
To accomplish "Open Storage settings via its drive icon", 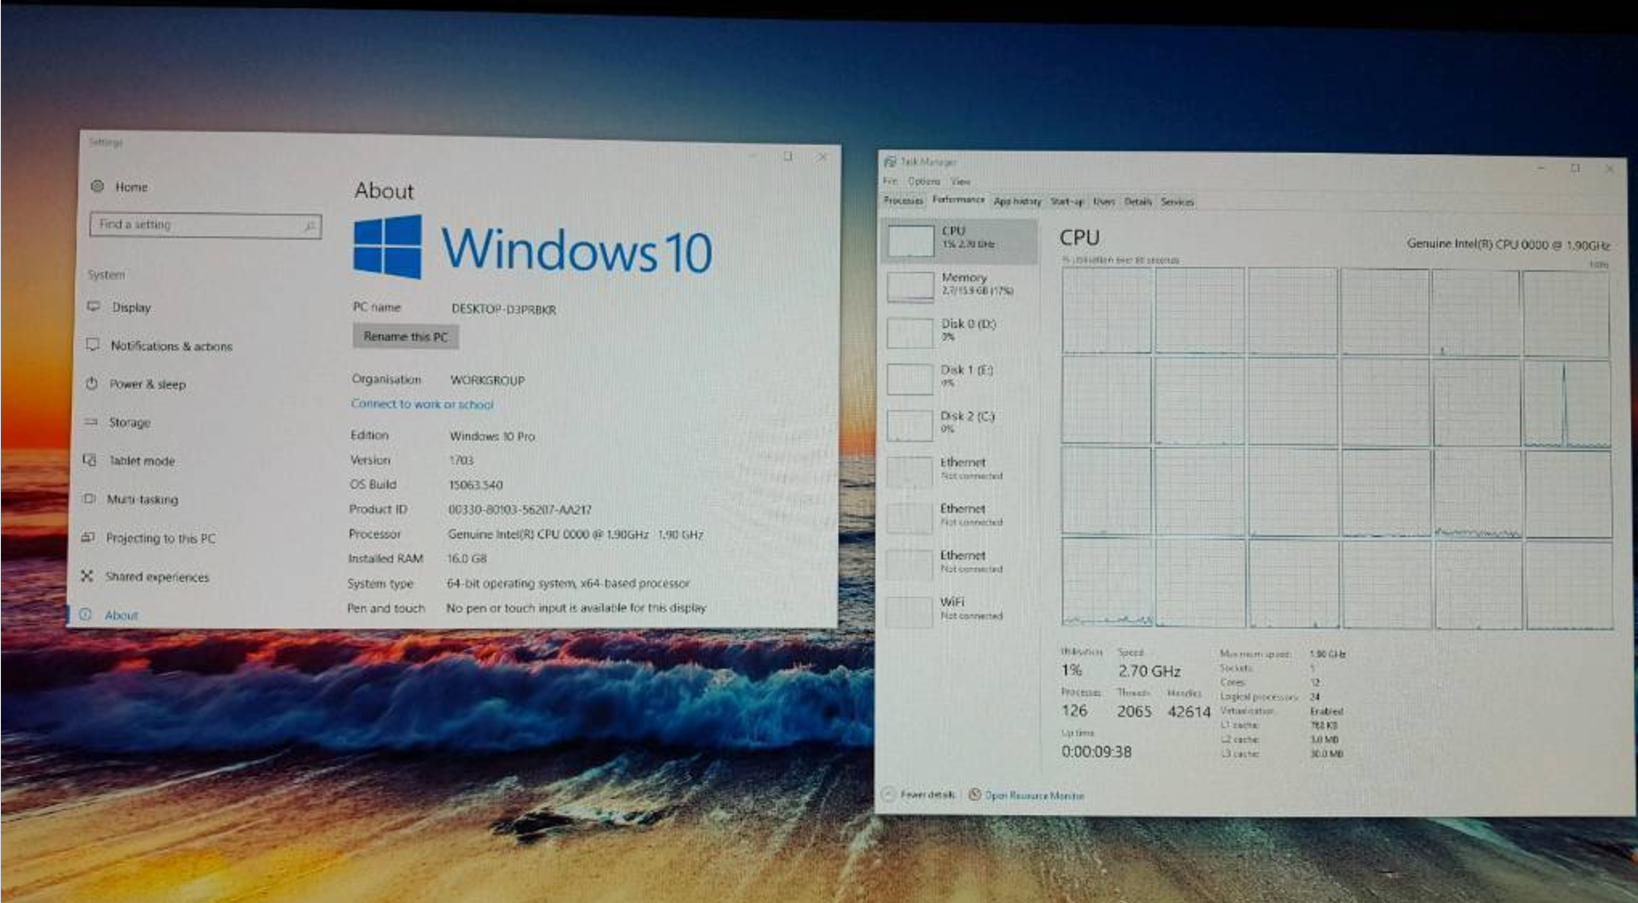I will coord(91,422).
